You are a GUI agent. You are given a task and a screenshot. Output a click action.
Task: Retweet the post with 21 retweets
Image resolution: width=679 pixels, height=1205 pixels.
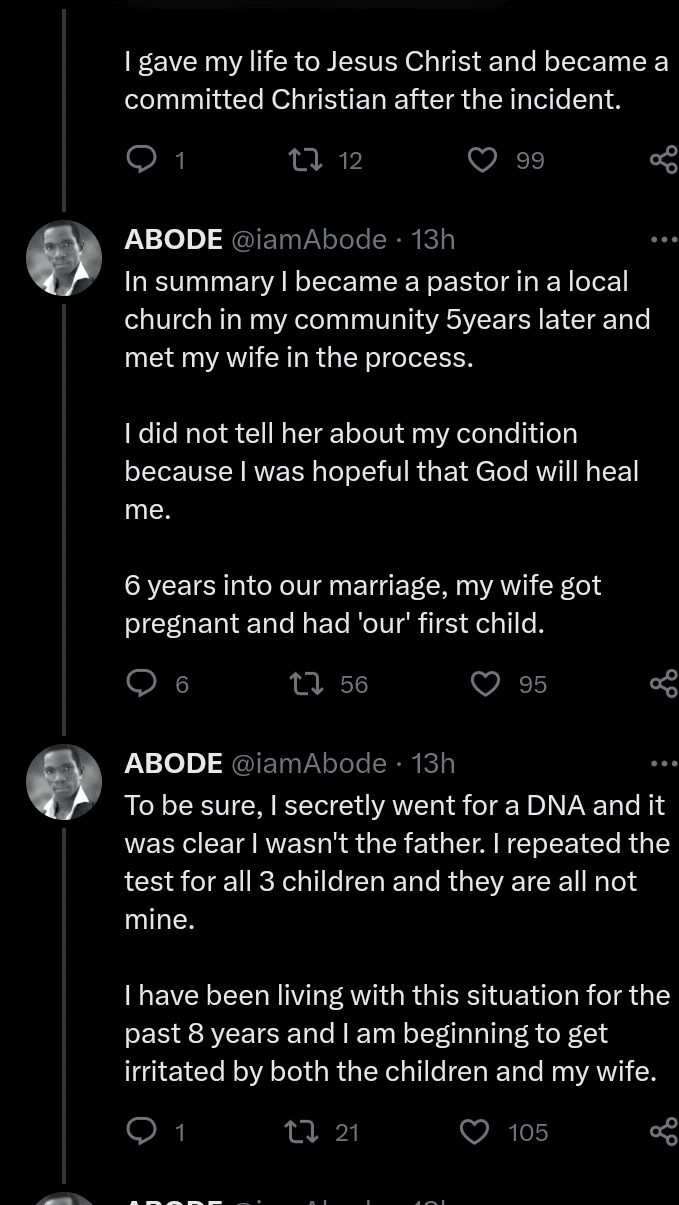click(298, 1131)
